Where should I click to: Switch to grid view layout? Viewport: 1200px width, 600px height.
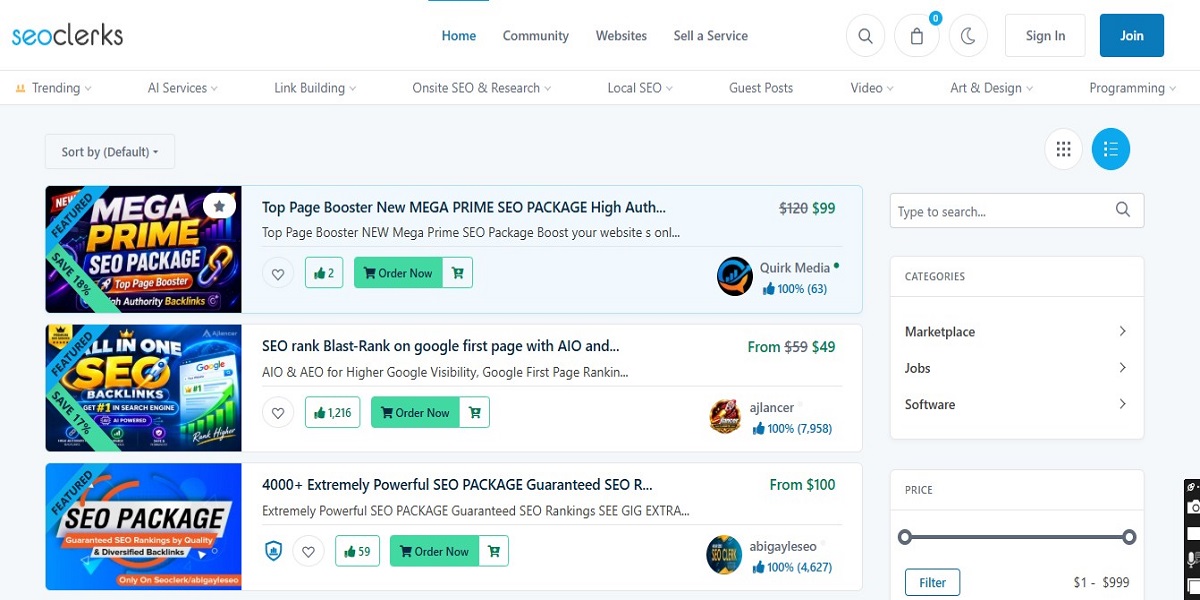tap(1063, 149)
